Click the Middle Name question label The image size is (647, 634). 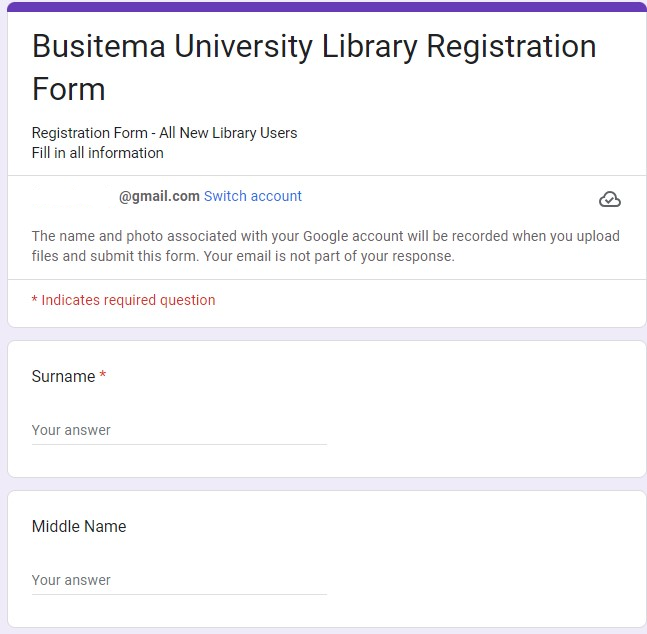tap(79, 527)
